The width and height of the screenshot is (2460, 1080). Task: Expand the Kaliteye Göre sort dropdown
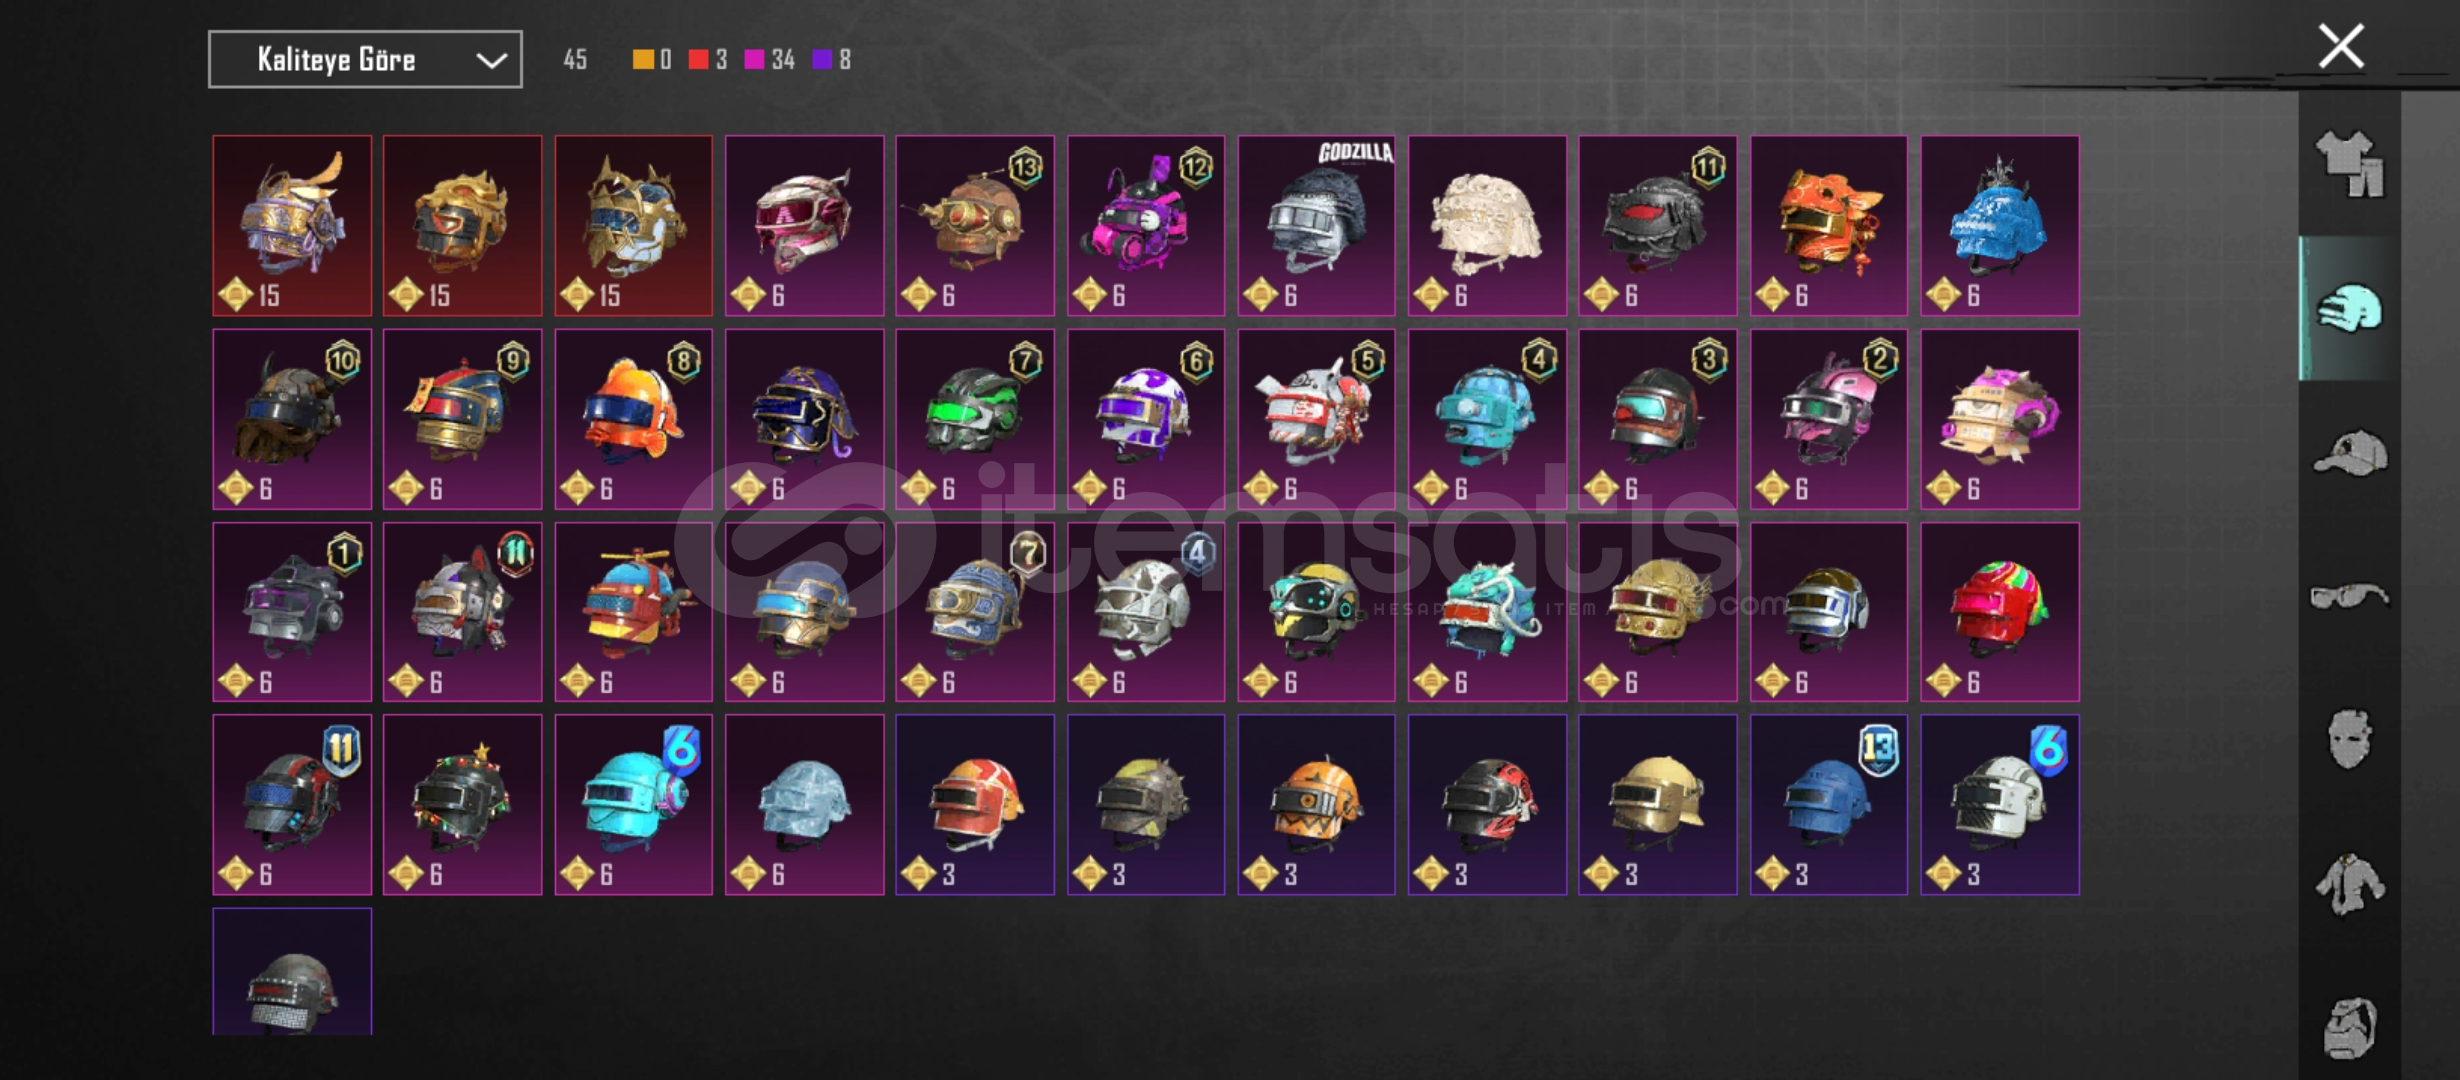click(365, 59)
